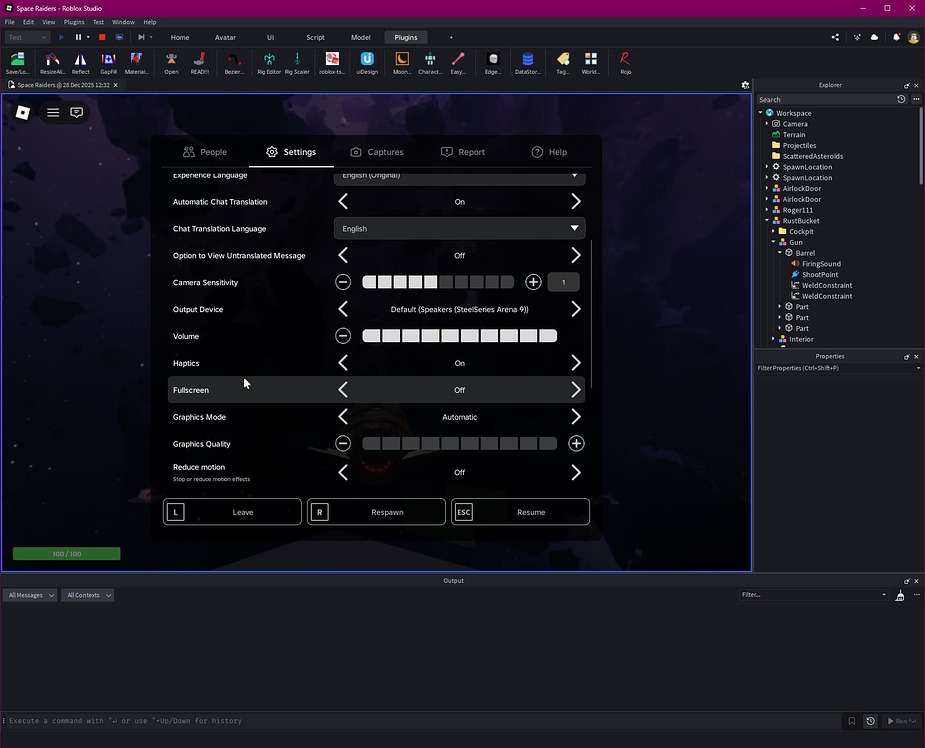Screen dimensions: 925x748
Task: Open the Moon Animator plugin
Action: point(402,63)
